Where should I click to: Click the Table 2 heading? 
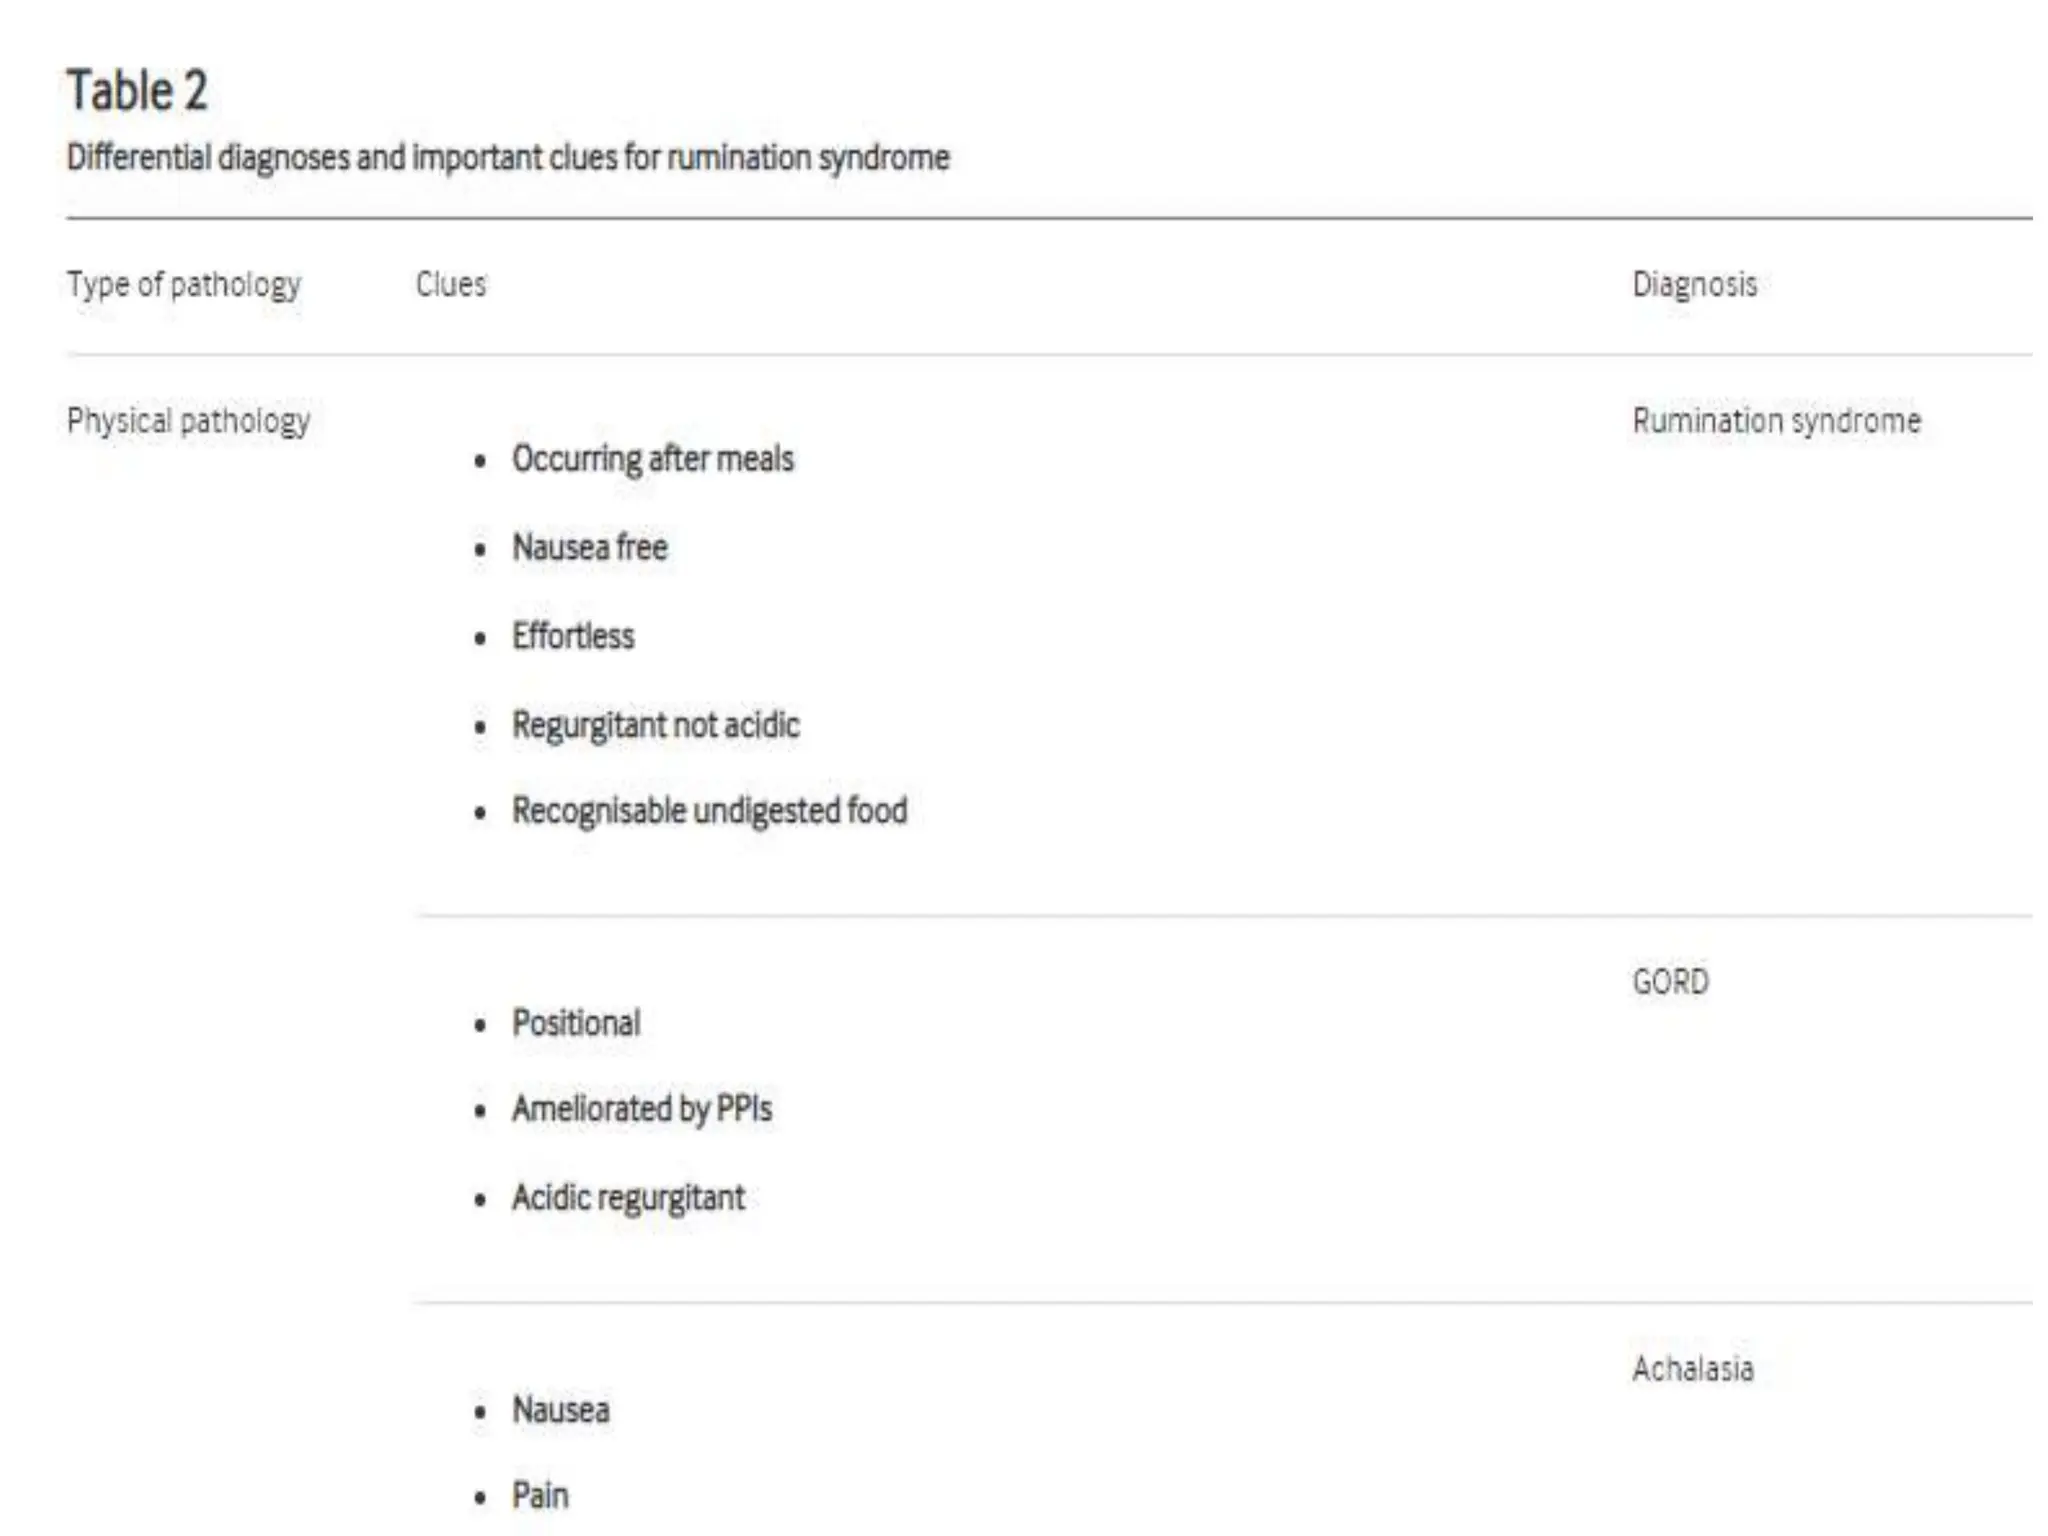(x=137, y=91)
